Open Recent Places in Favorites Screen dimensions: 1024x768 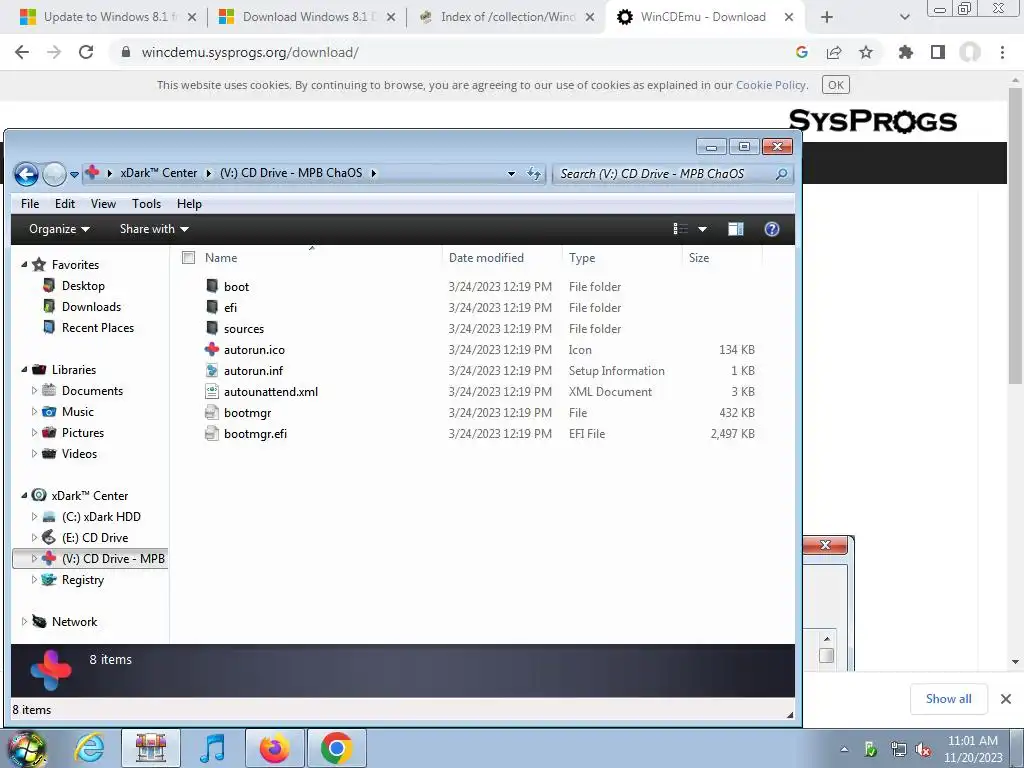pos(98,328)
